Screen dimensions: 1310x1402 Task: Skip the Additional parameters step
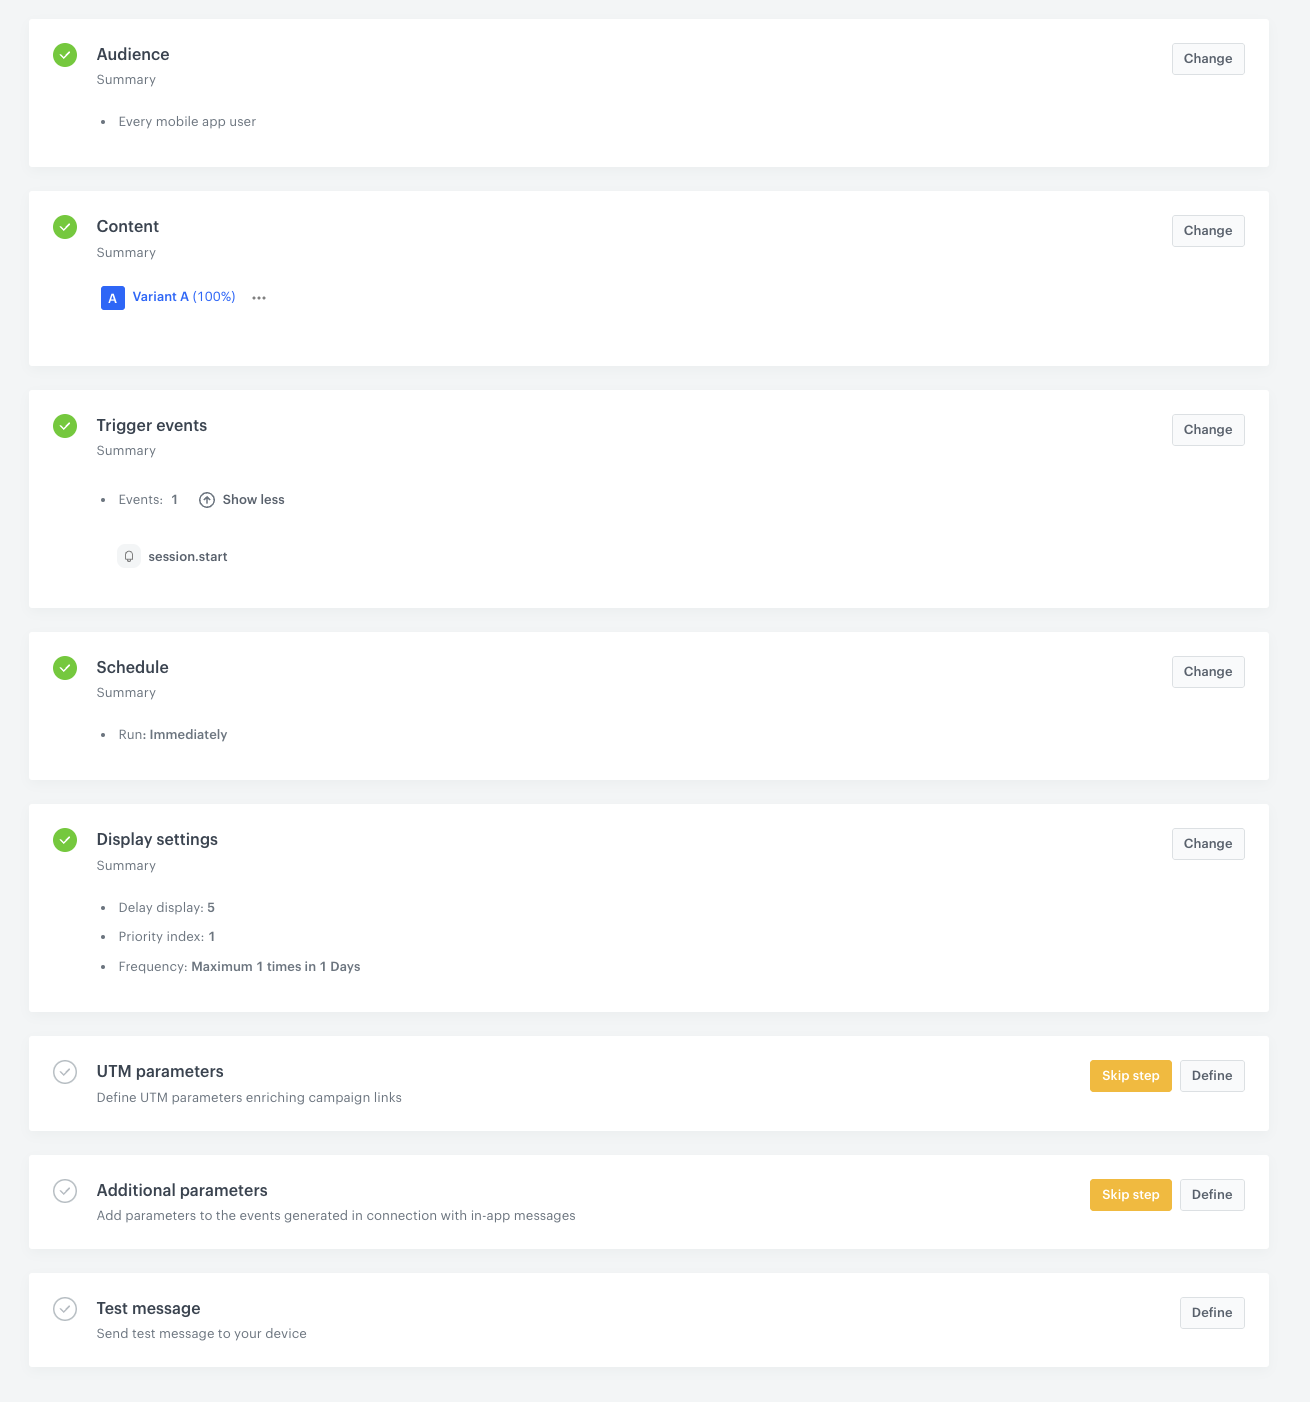tap(1130, 1194)
